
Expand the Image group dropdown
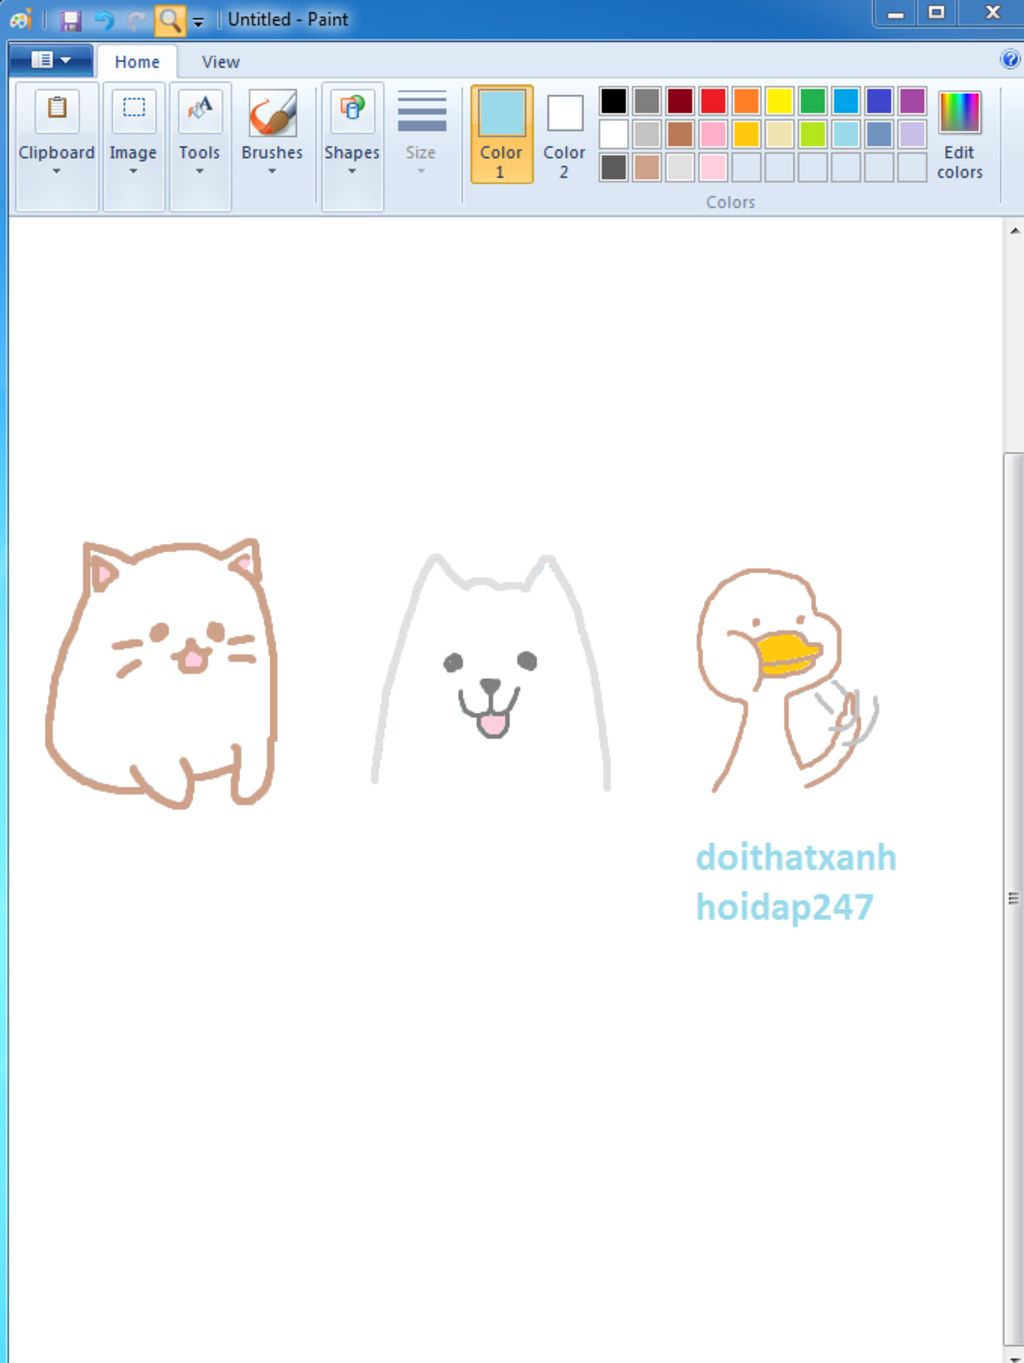(133, 171)
